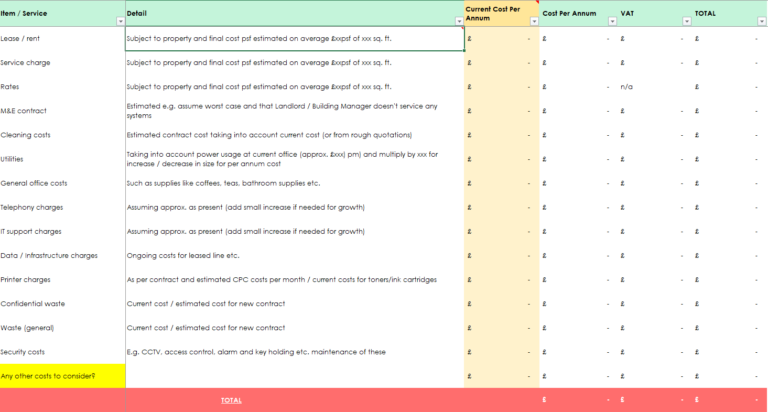
Task: Select the Lease / rent cell
Action: [x=62, y=38]
